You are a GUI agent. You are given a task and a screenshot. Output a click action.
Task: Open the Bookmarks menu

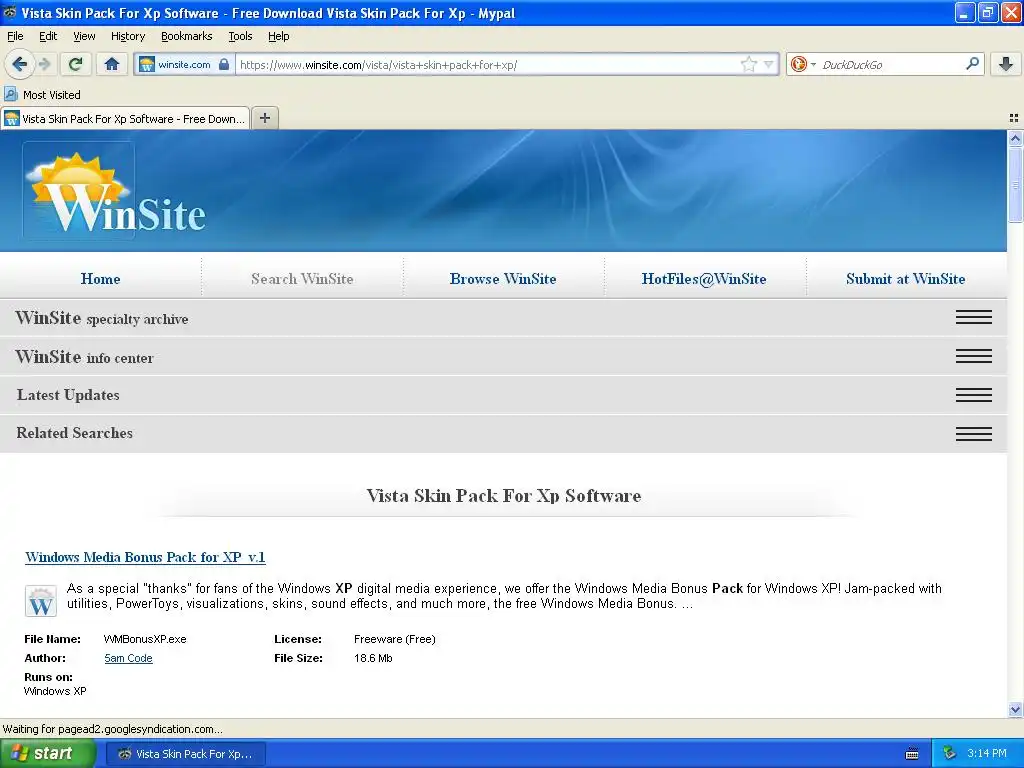click(x=186, y=36)
